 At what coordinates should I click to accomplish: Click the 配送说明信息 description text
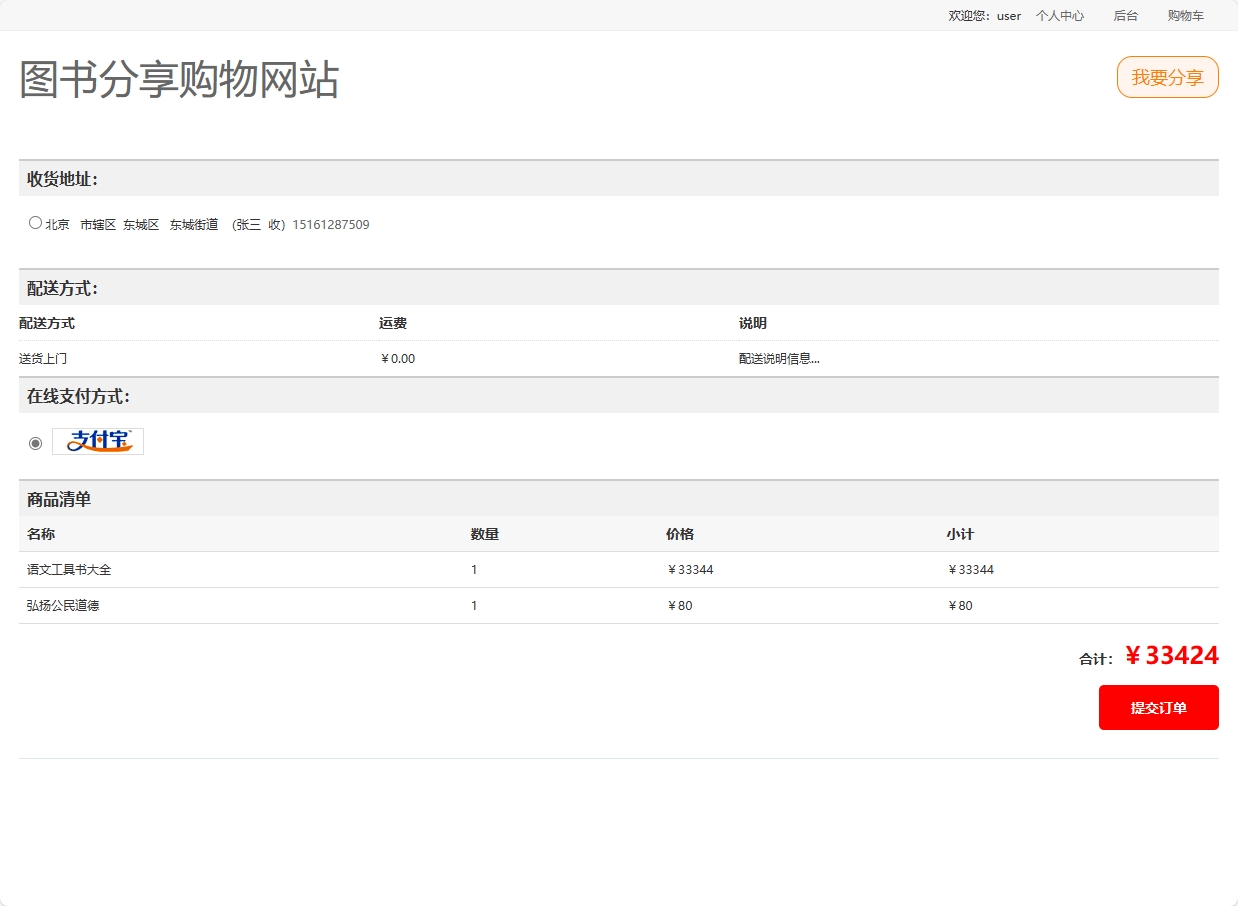pos(779,359)
